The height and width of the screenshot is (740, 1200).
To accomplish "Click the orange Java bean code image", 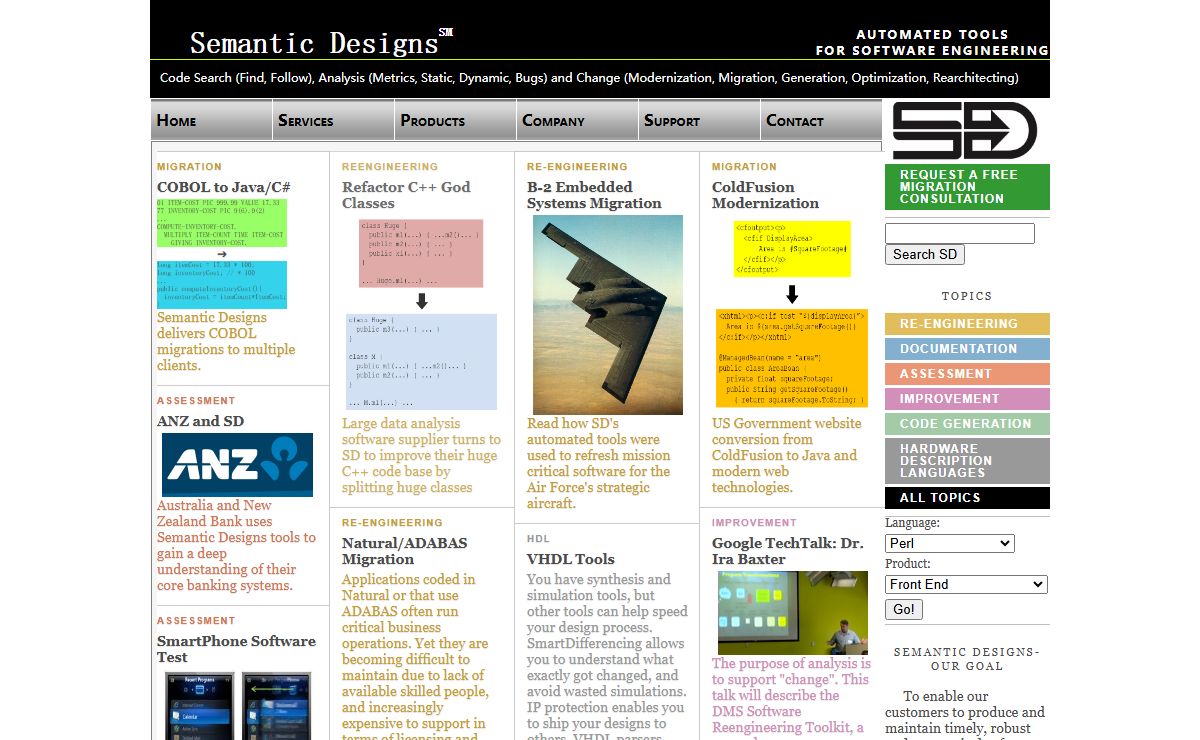I will point(792,358).
